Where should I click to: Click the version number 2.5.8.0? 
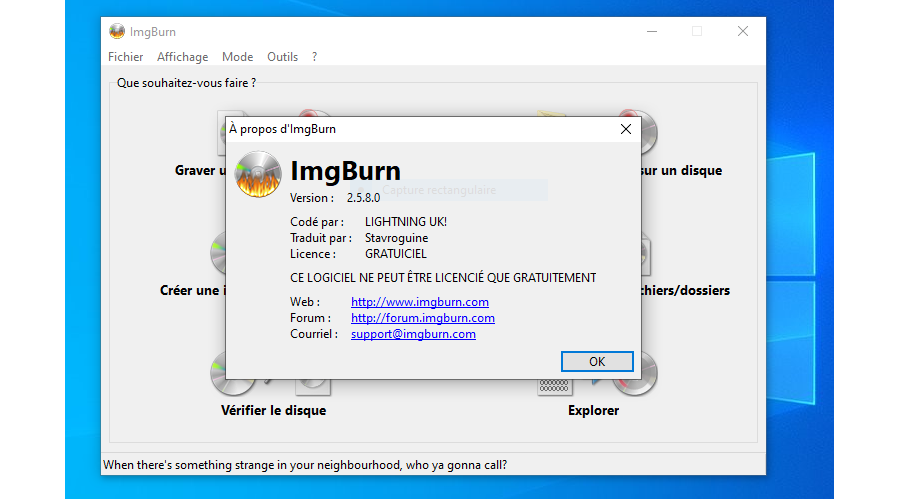click(363, 198)
